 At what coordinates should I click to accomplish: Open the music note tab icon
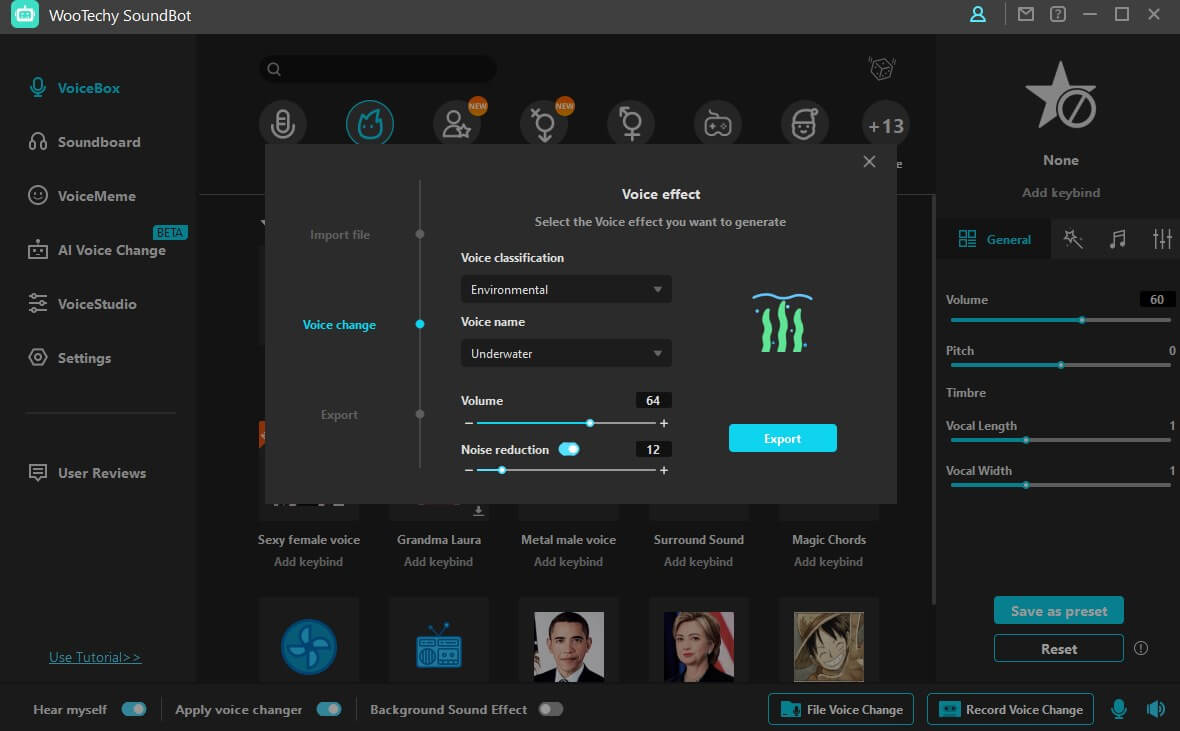tap(1118, 239)
